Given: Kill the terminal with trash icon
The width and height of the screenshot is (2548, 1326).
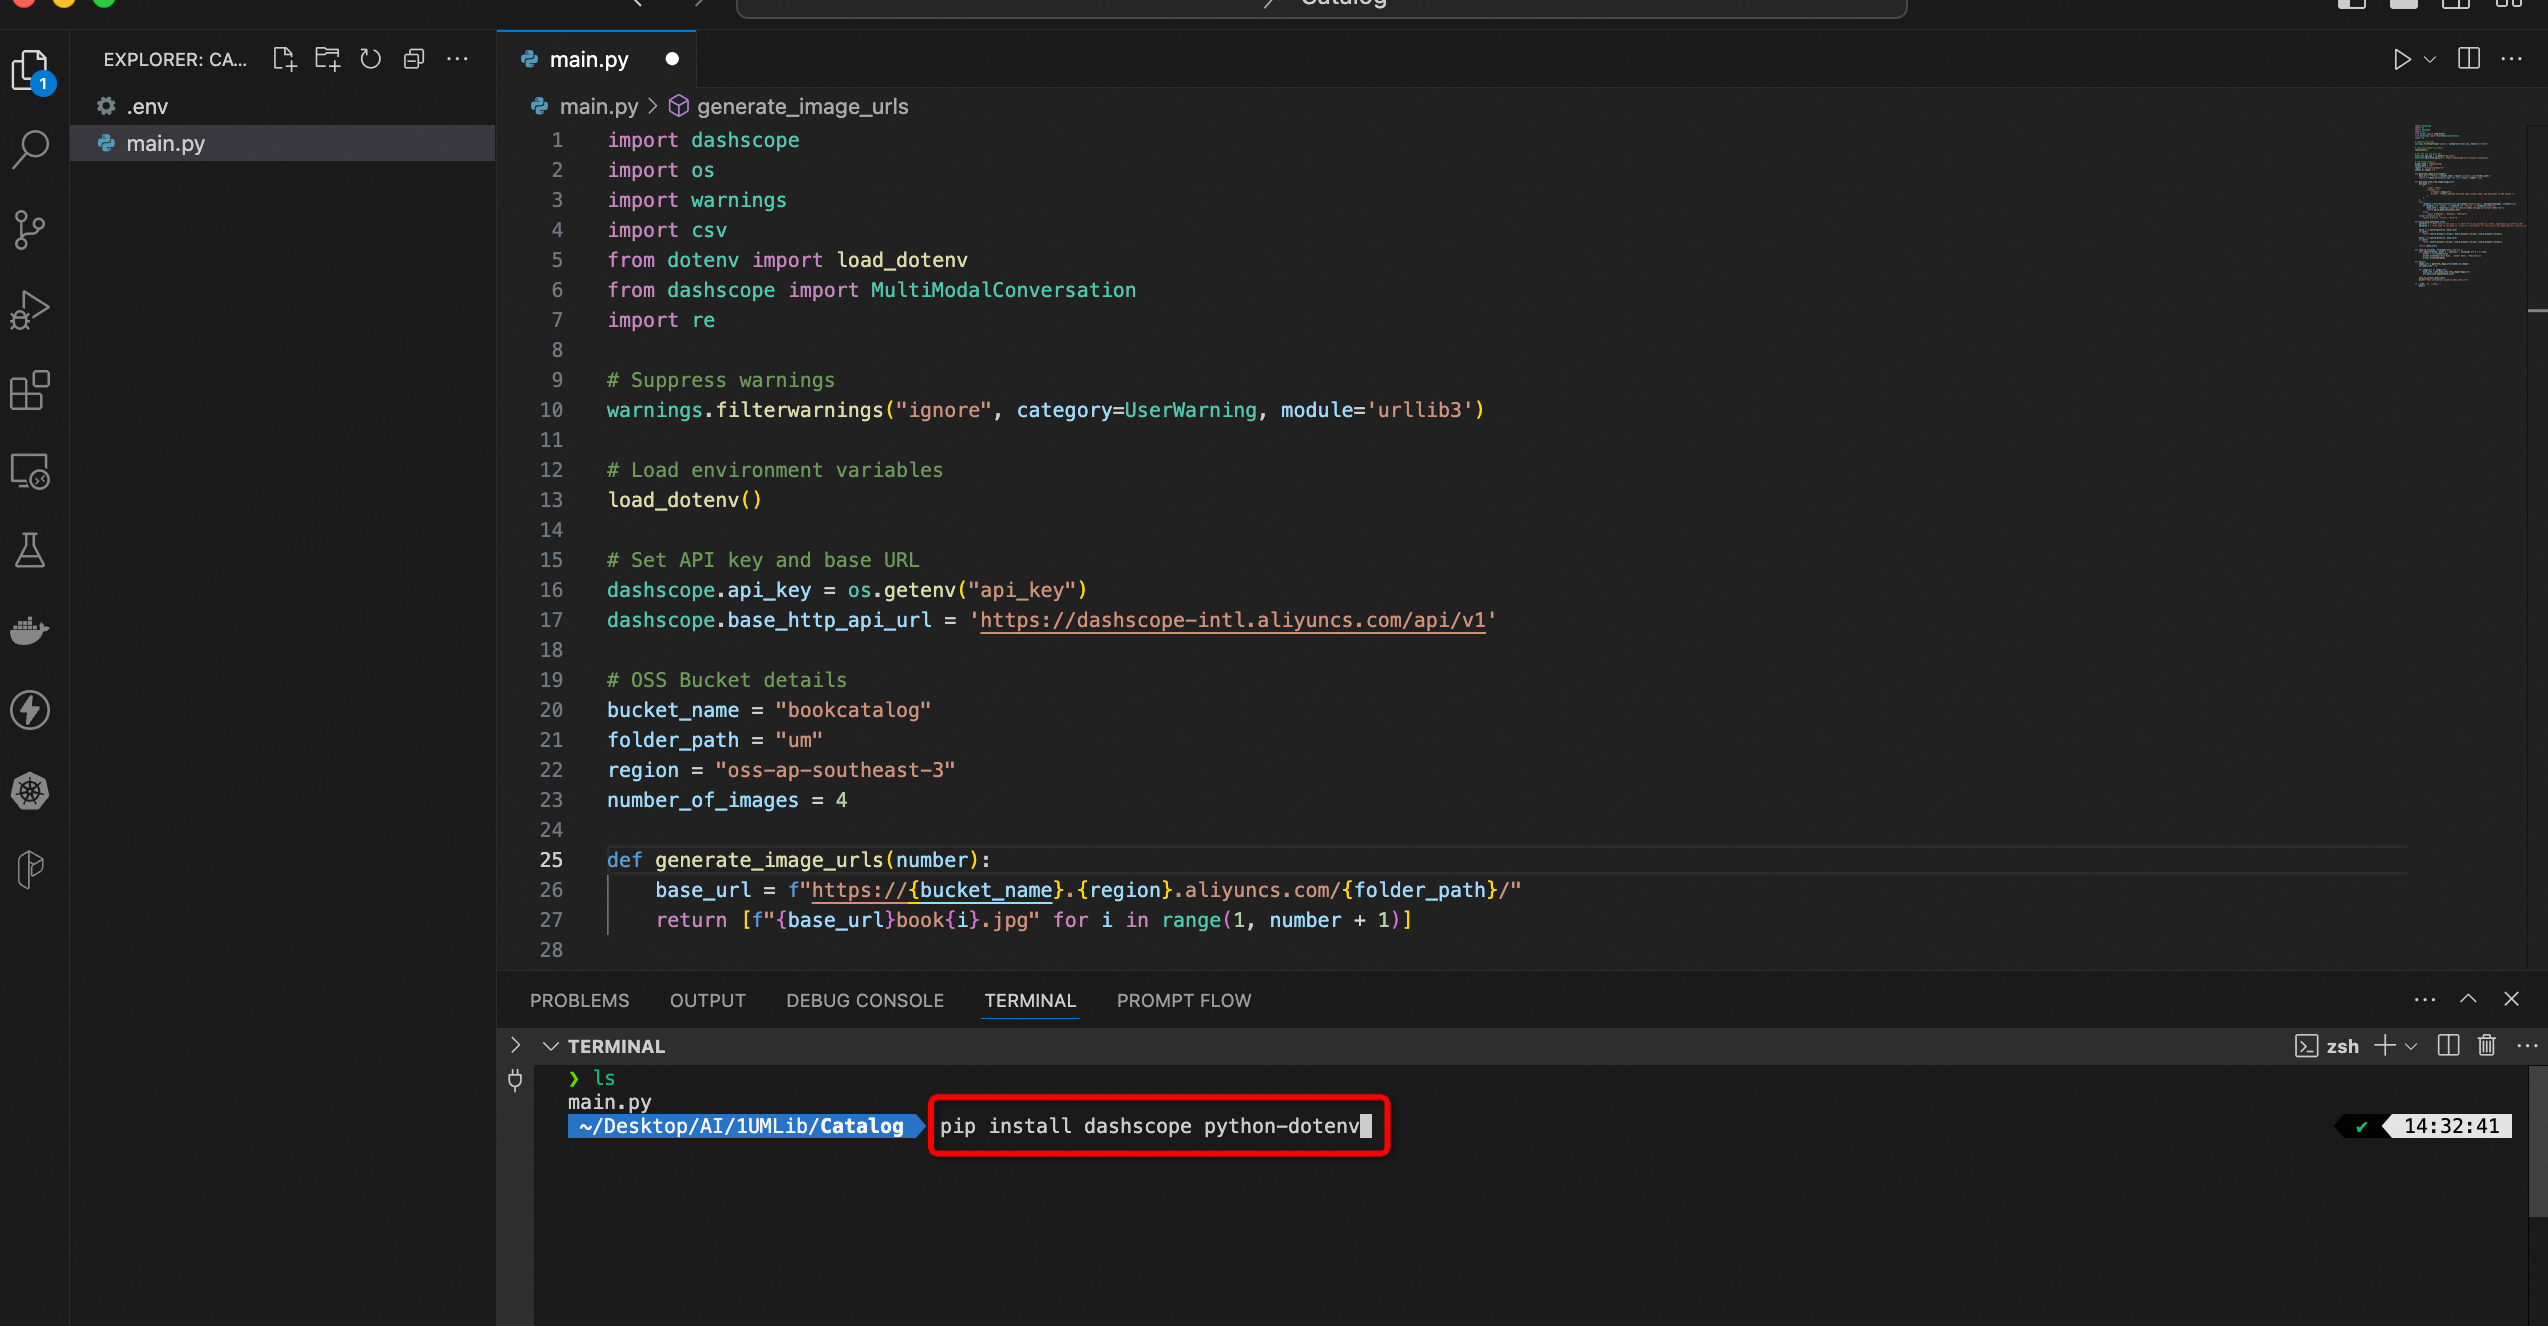Looking at the screenshot, I should click(2487, 1046).
